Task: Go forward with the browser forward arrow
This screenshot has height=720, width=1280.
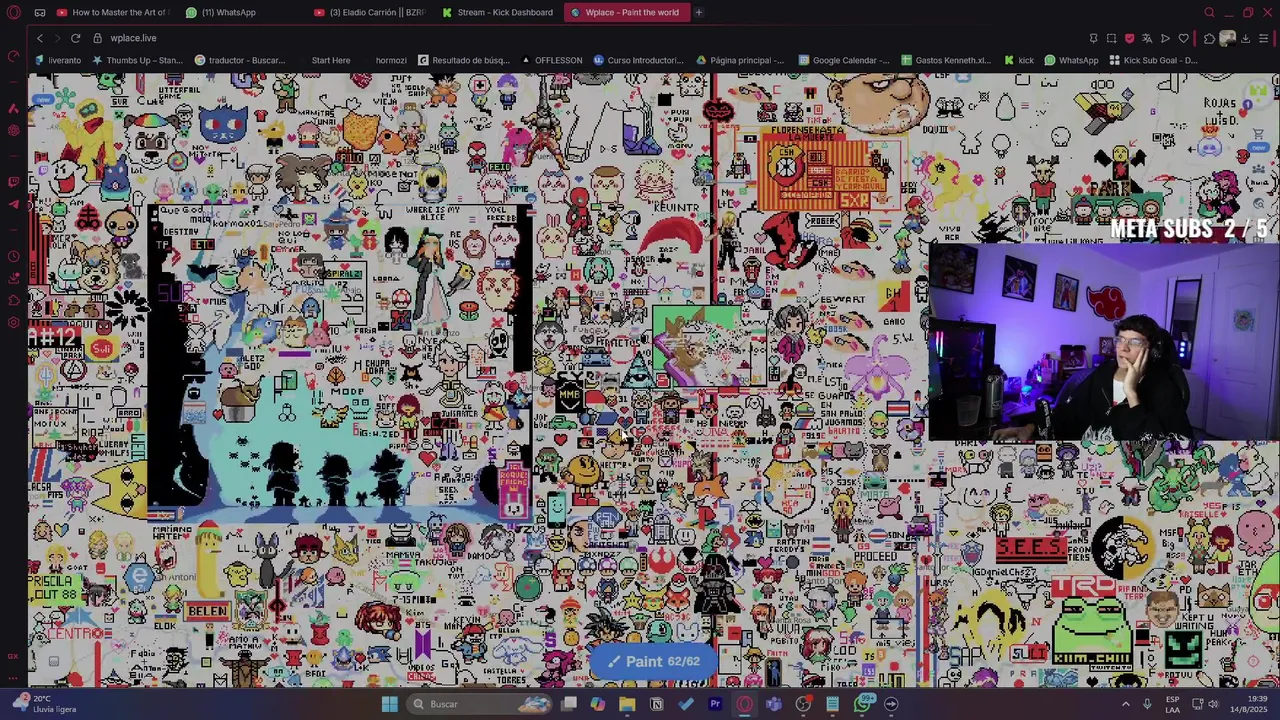Action: click(x=57, y=38)
